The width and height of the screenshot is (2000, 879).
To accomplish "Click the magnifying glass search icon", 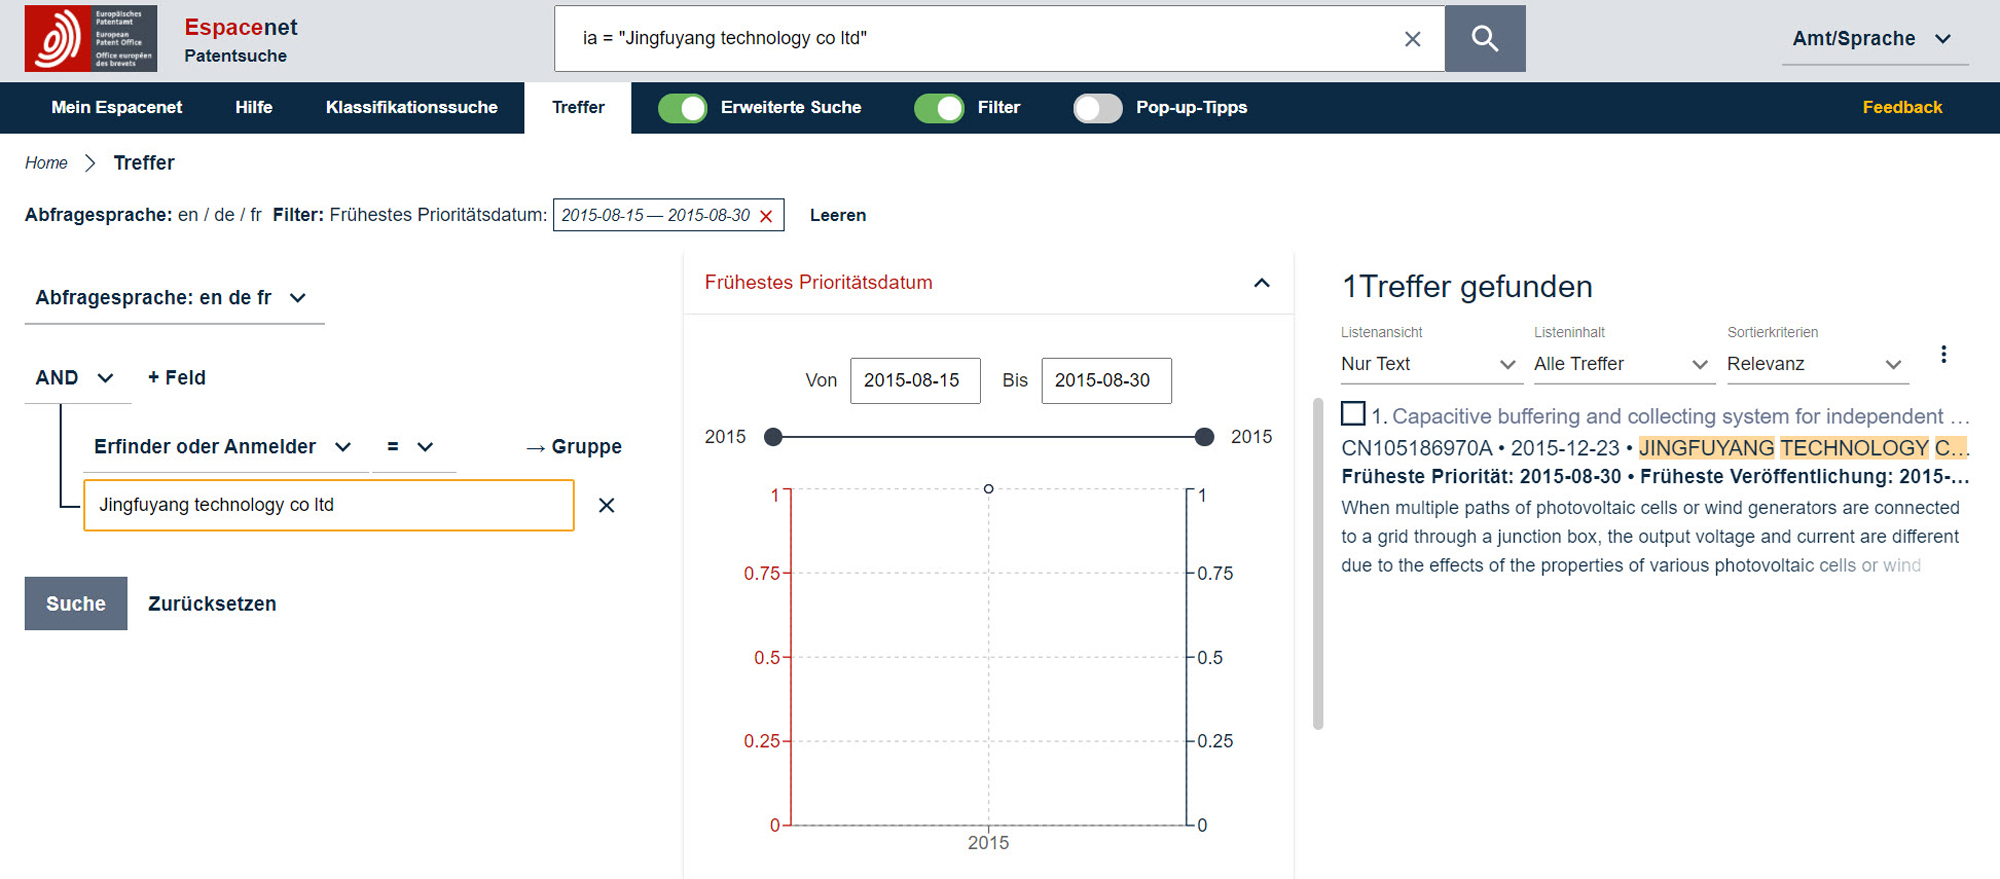I will pyautogui.click(x=1484, y=39).
